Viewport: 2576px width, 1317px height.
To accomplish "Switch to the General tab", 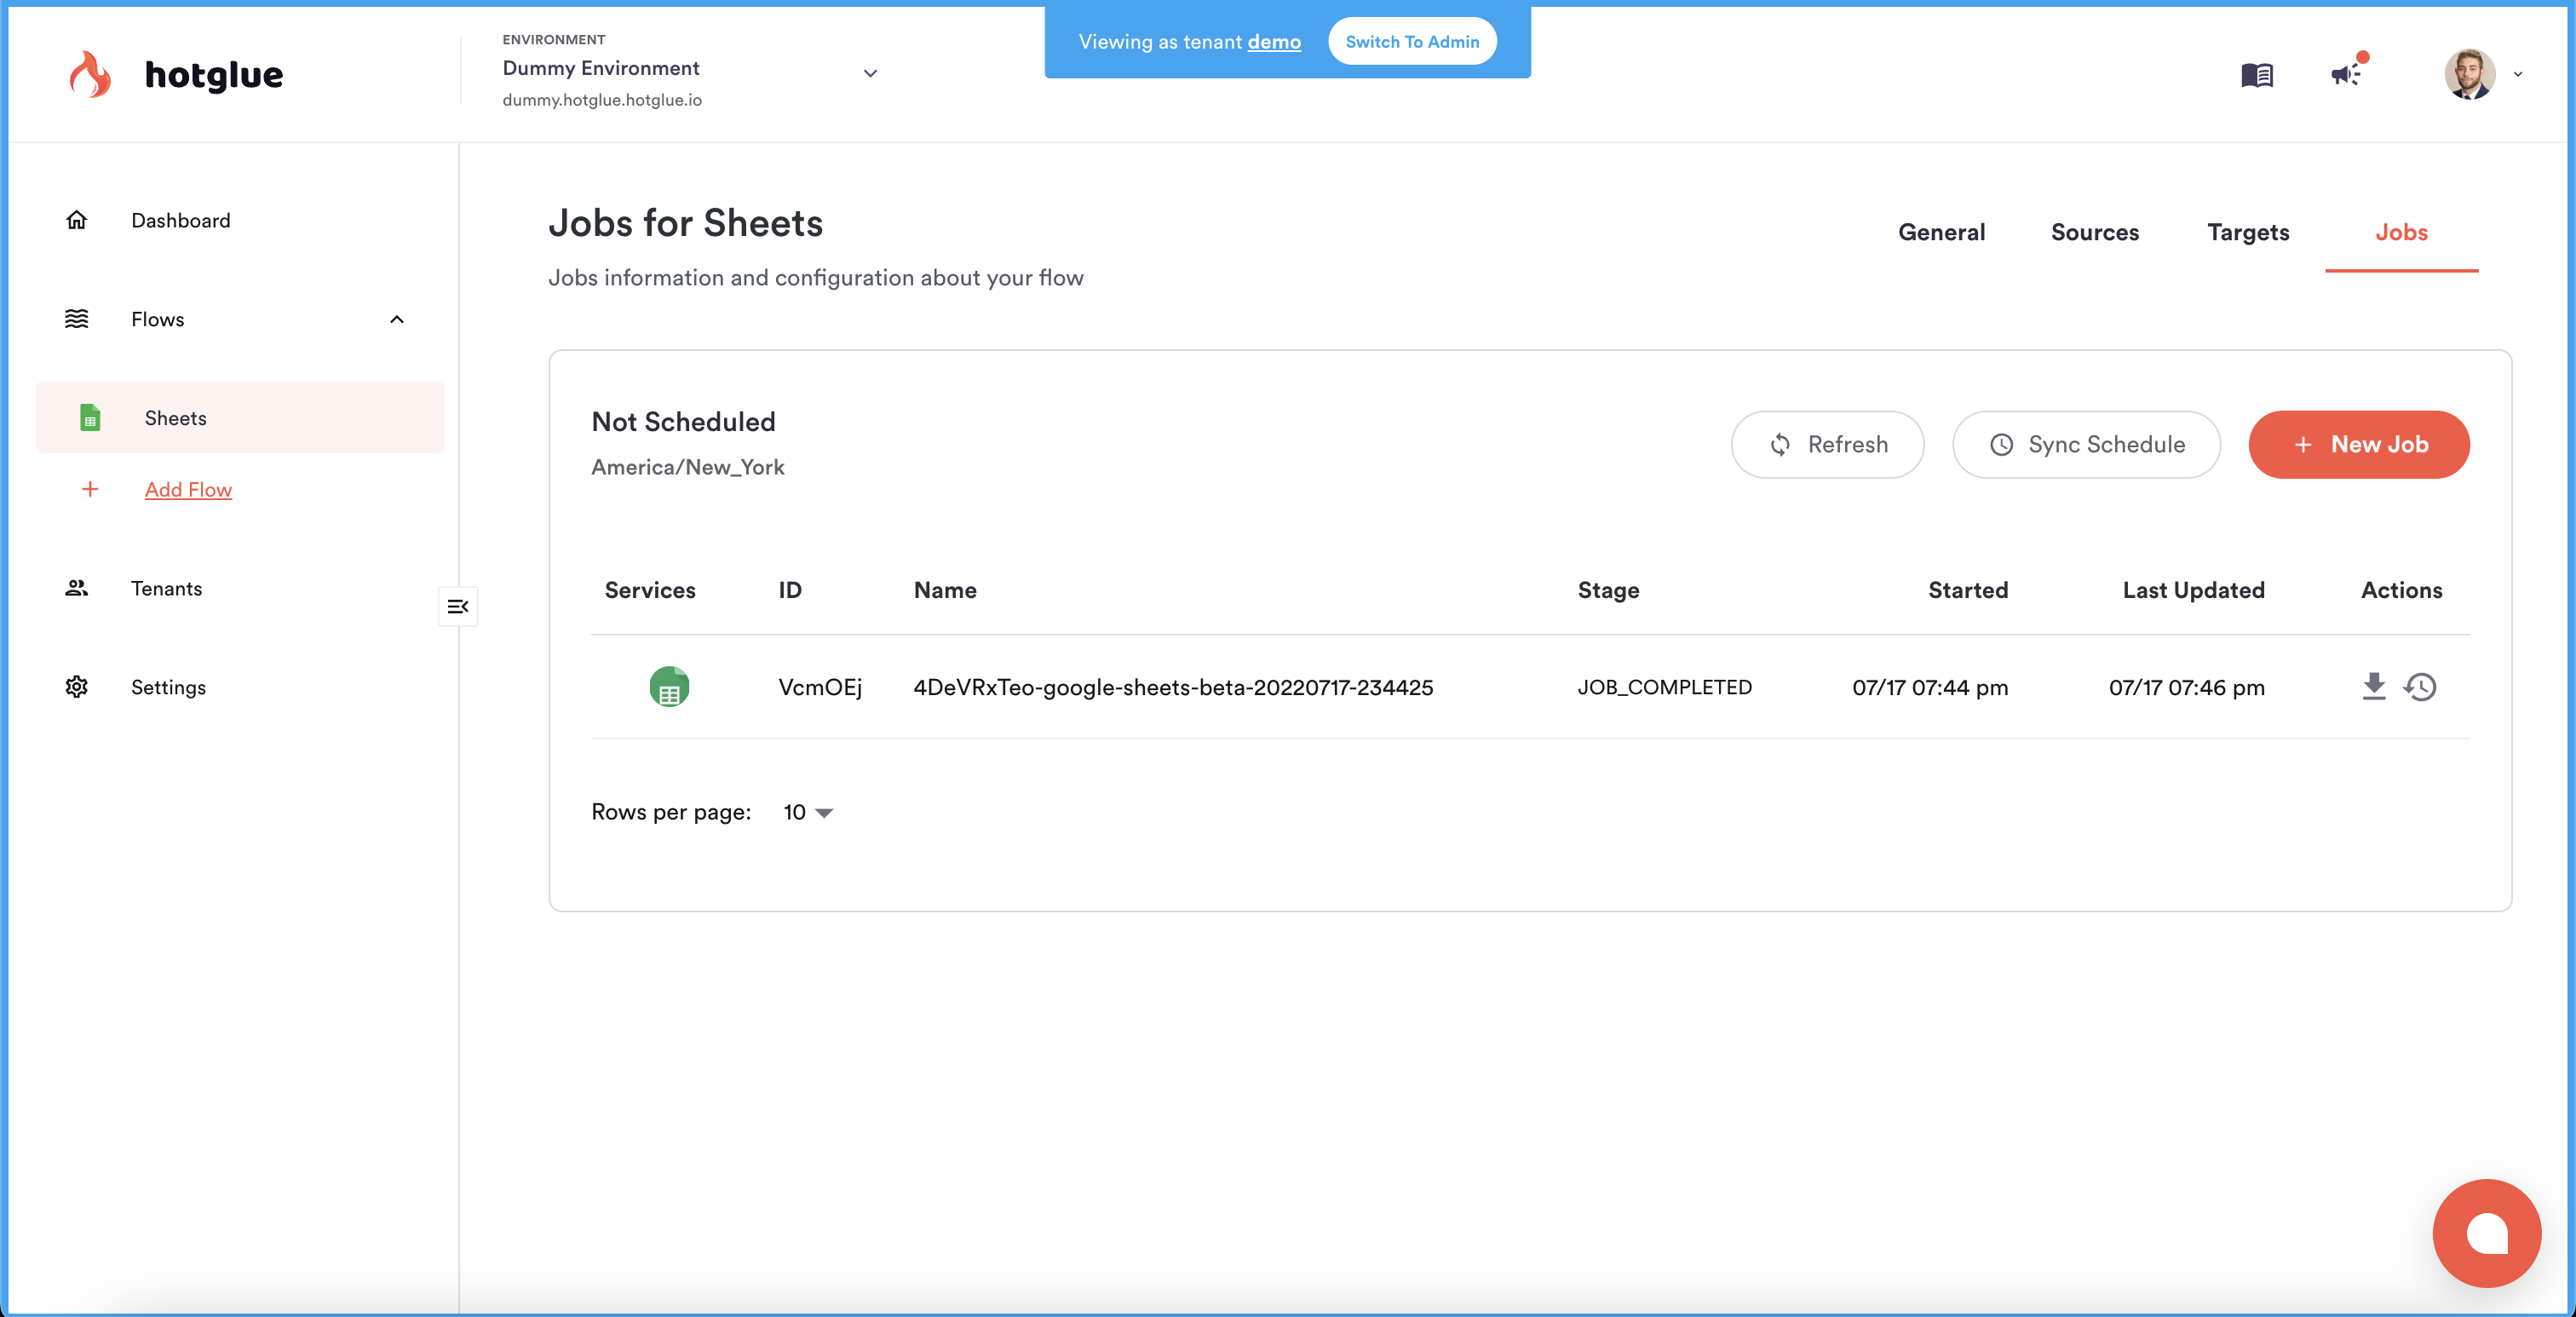I will 1940,232.
